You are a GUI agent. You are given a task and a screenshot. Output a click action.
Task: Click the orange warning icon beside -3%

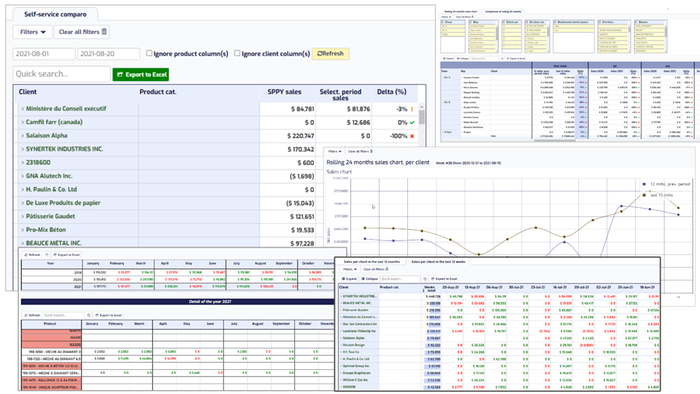tap(412, 109)
